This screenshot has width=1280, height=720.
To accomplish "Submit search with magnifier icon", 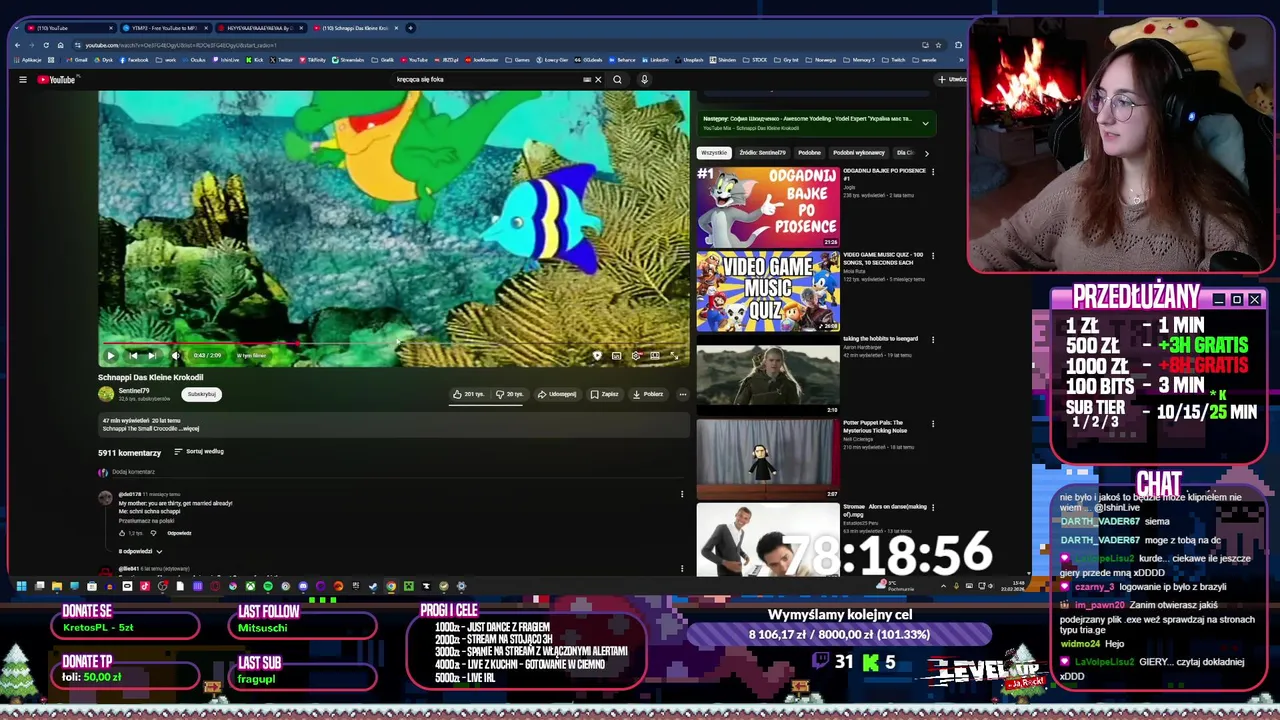I will point(617,79).
